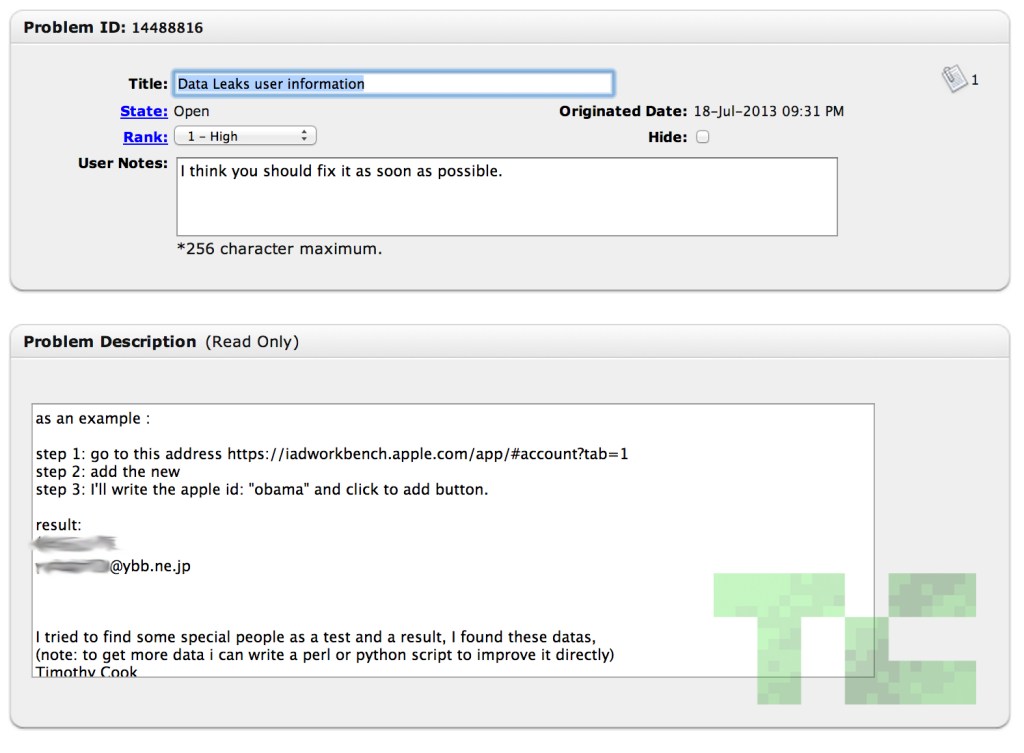Click the blurred name under result
Image resolution: width=1024 pixels, height=753 pixels.
click(x=76, y=543)
